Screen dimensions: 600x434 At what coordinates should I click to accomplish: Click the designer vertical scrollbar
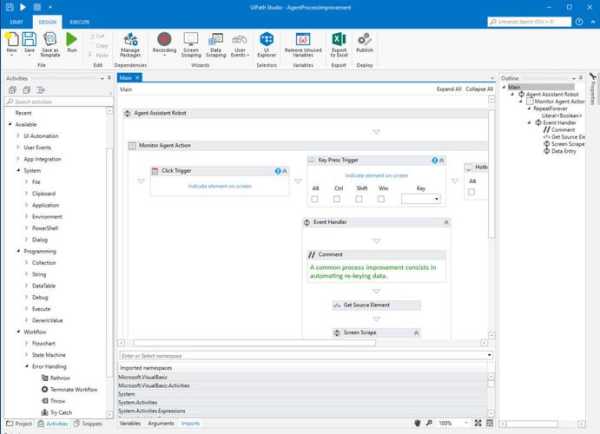[491, 174]
